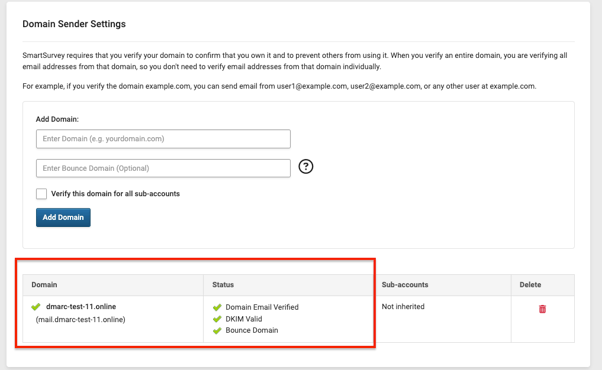Click the Domain Email Verified status text
The height and width of the screenshot is (370, 602).
coord(262,307)
